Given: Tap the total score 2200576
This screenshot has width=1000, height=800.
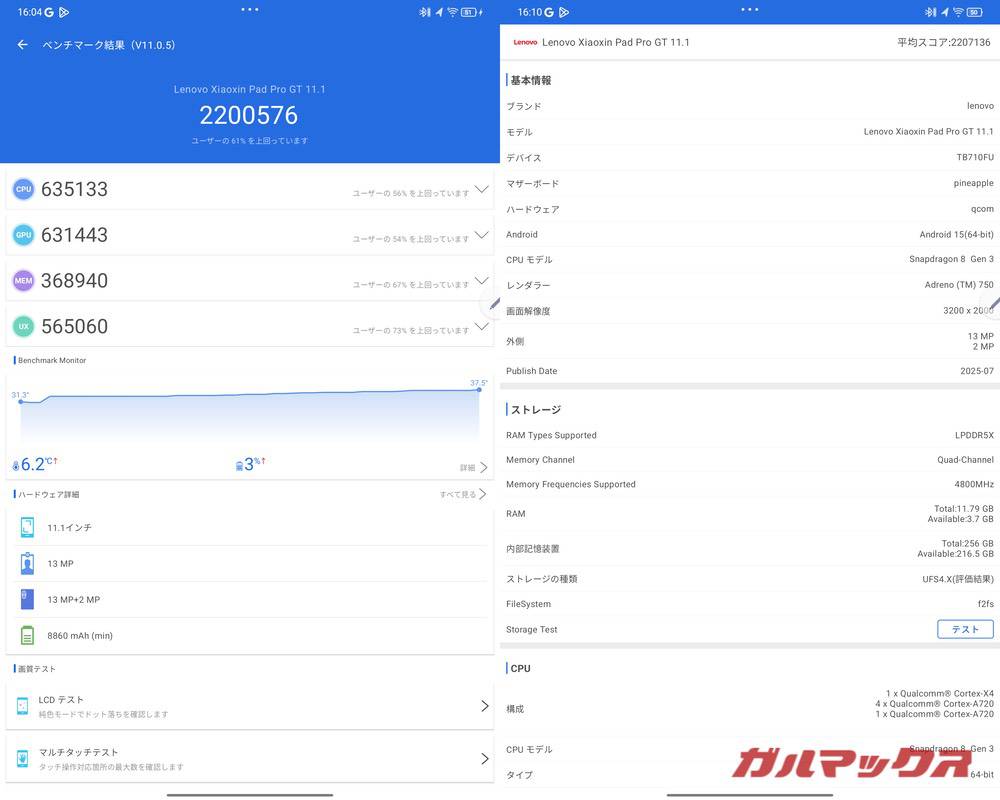Looking at the screenshot, I should point(248,114).
